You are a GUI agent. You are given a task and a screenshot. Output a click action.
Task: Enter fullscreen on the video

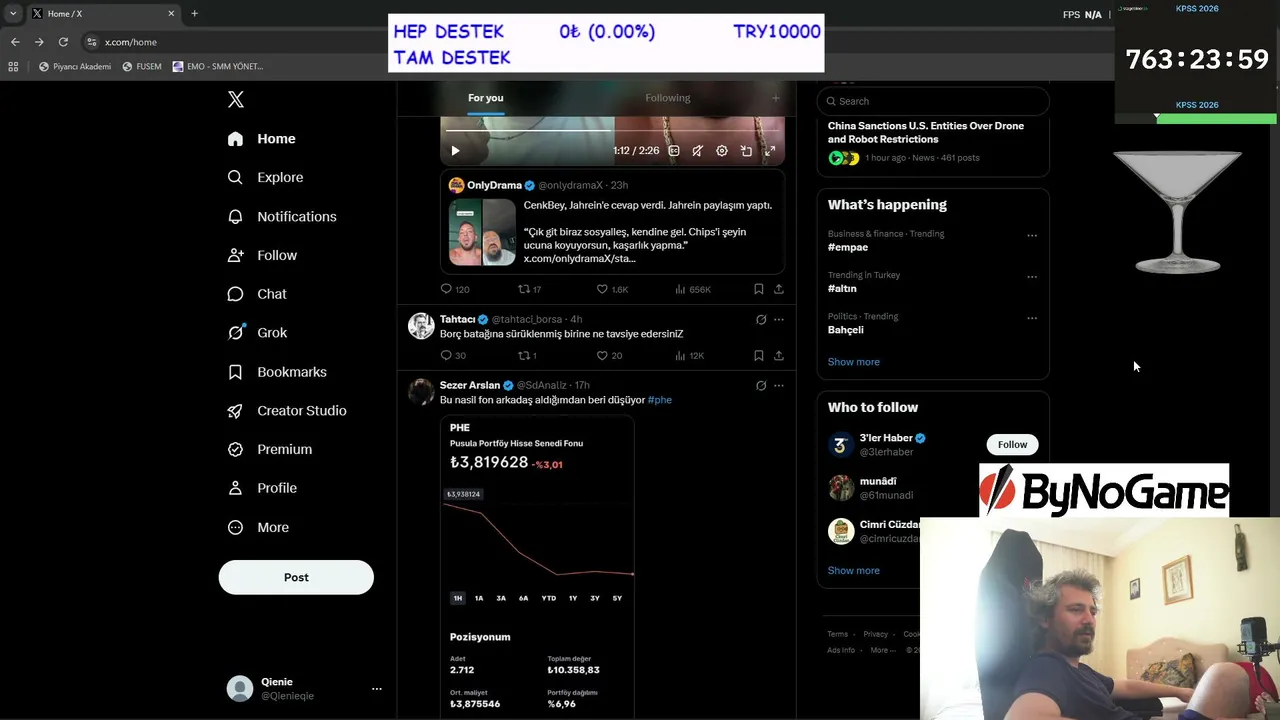[770, 151]
